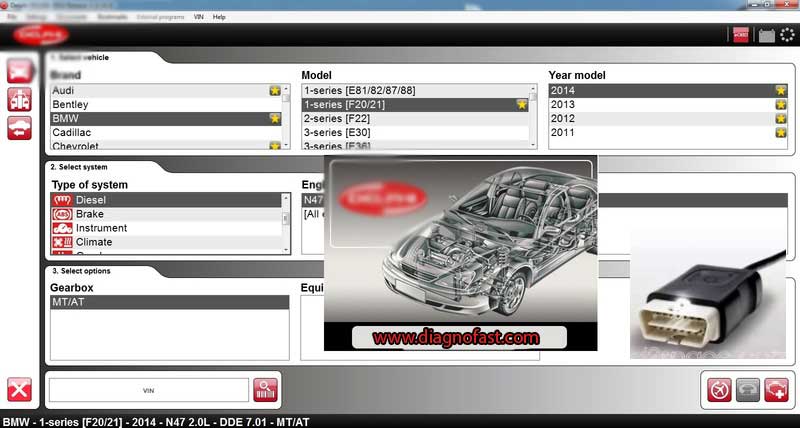The height and width of the screenshot is (428, 800).
Task: Check the battery voltage icon
Action: click(766, 35)
